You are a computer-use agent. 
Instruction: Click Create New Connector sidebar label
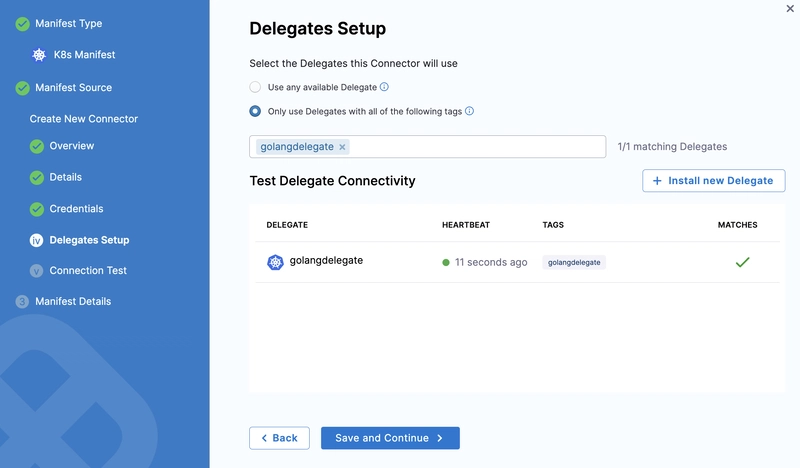tap(84, 119)
